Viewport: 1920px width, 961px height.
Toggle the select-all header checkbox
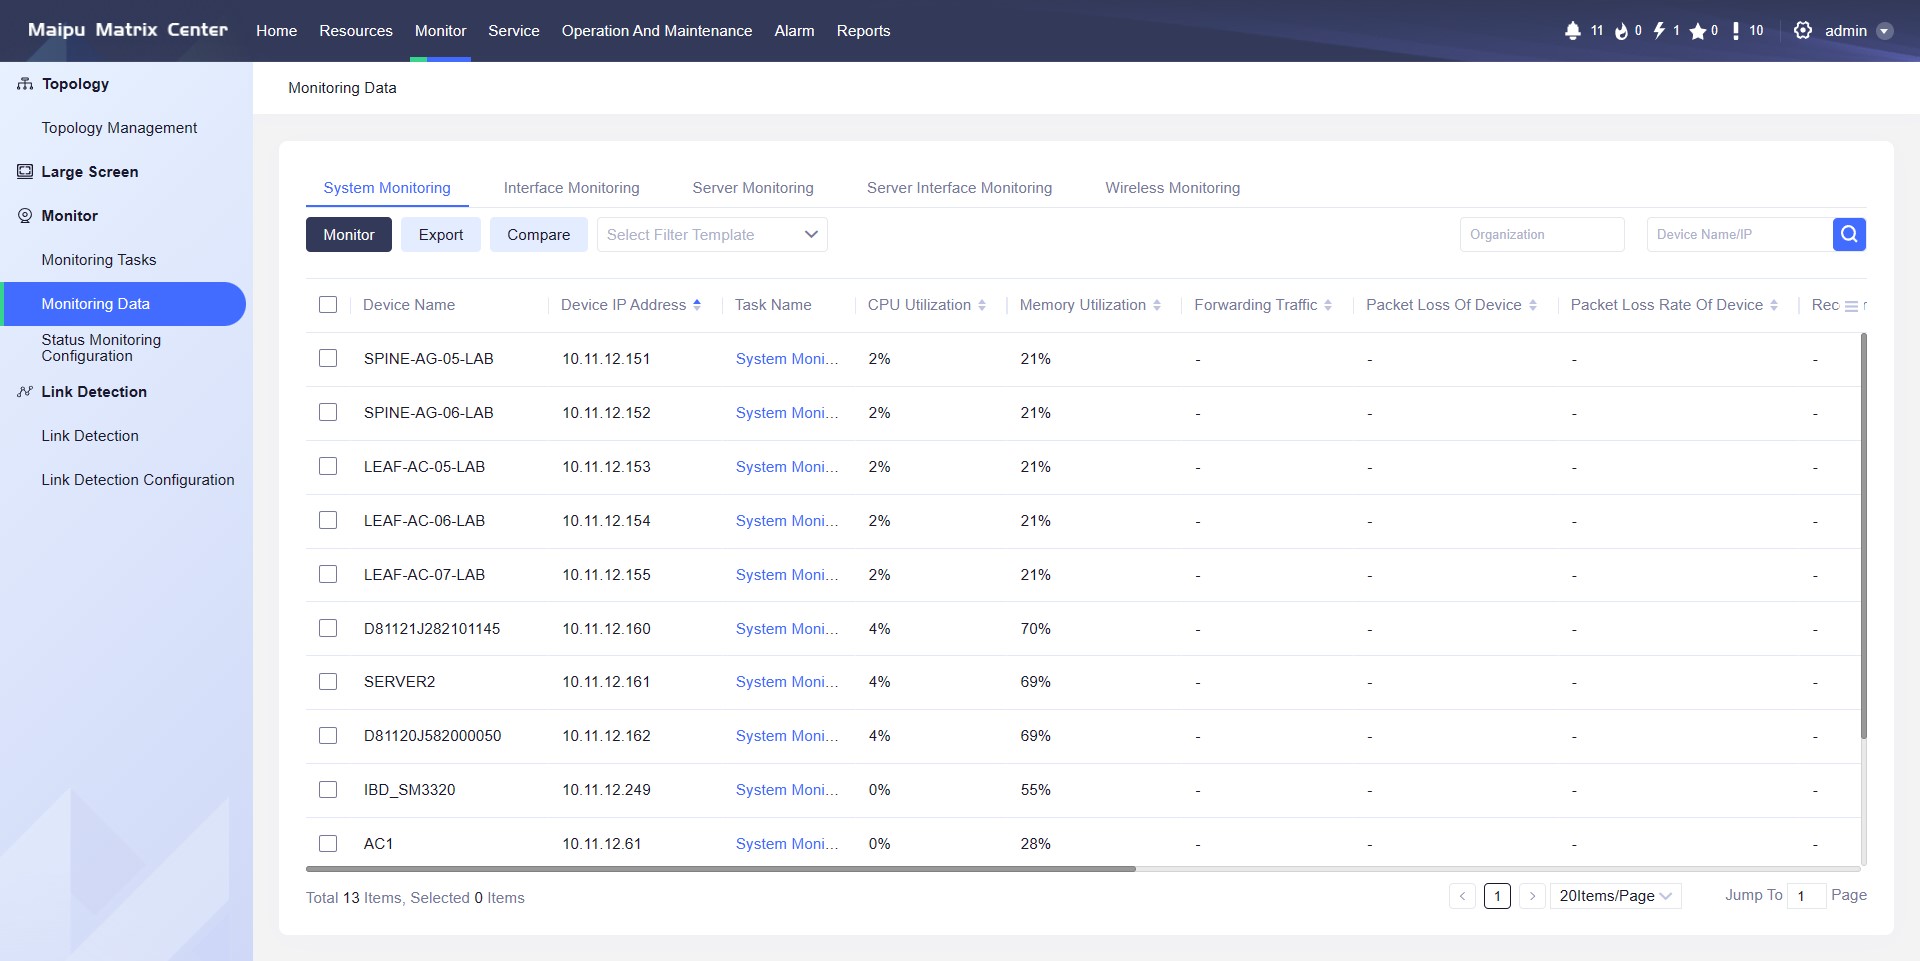coord(328,305)
